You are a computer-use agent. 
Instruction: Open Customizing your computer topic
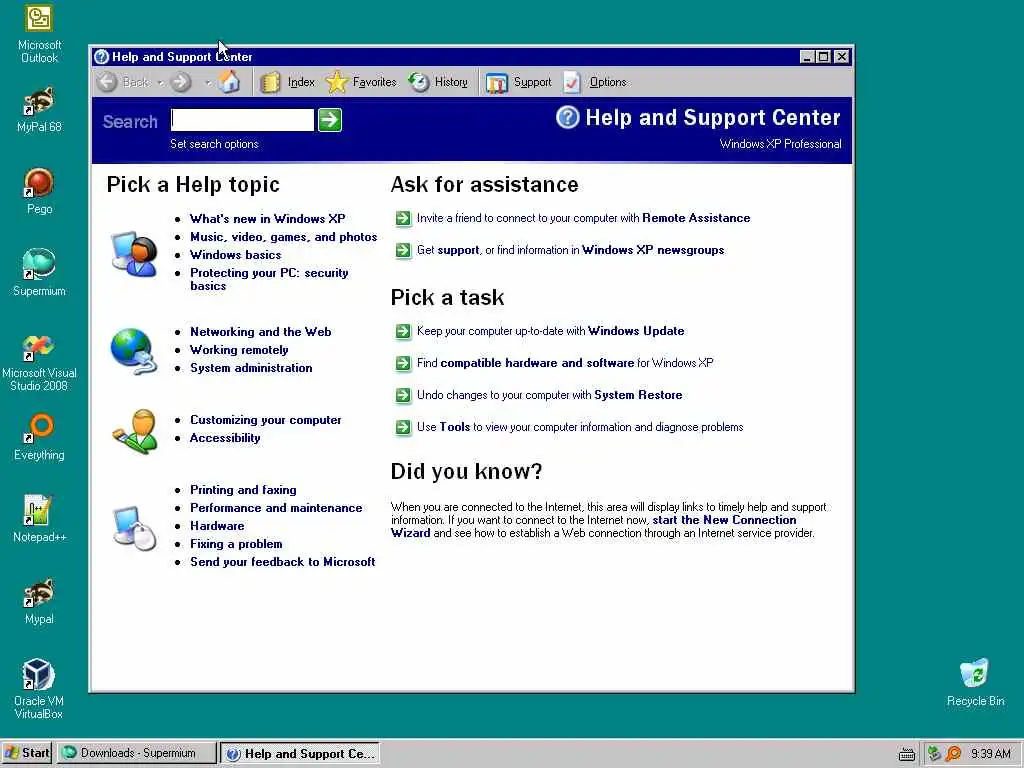[266, 420]
